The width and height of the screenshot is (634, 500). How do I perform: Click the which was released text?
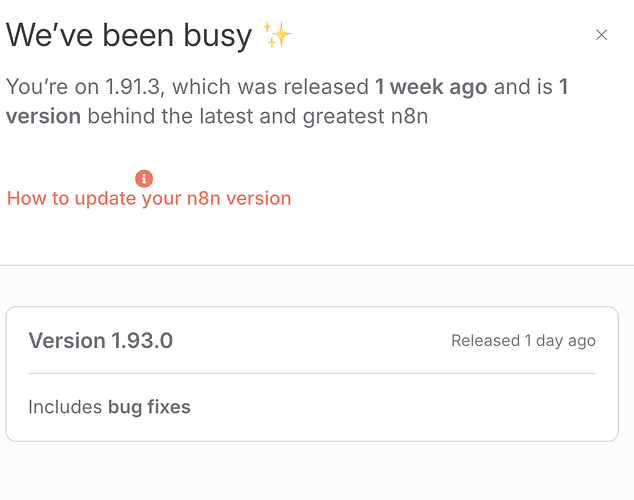[x=271, y=87]
